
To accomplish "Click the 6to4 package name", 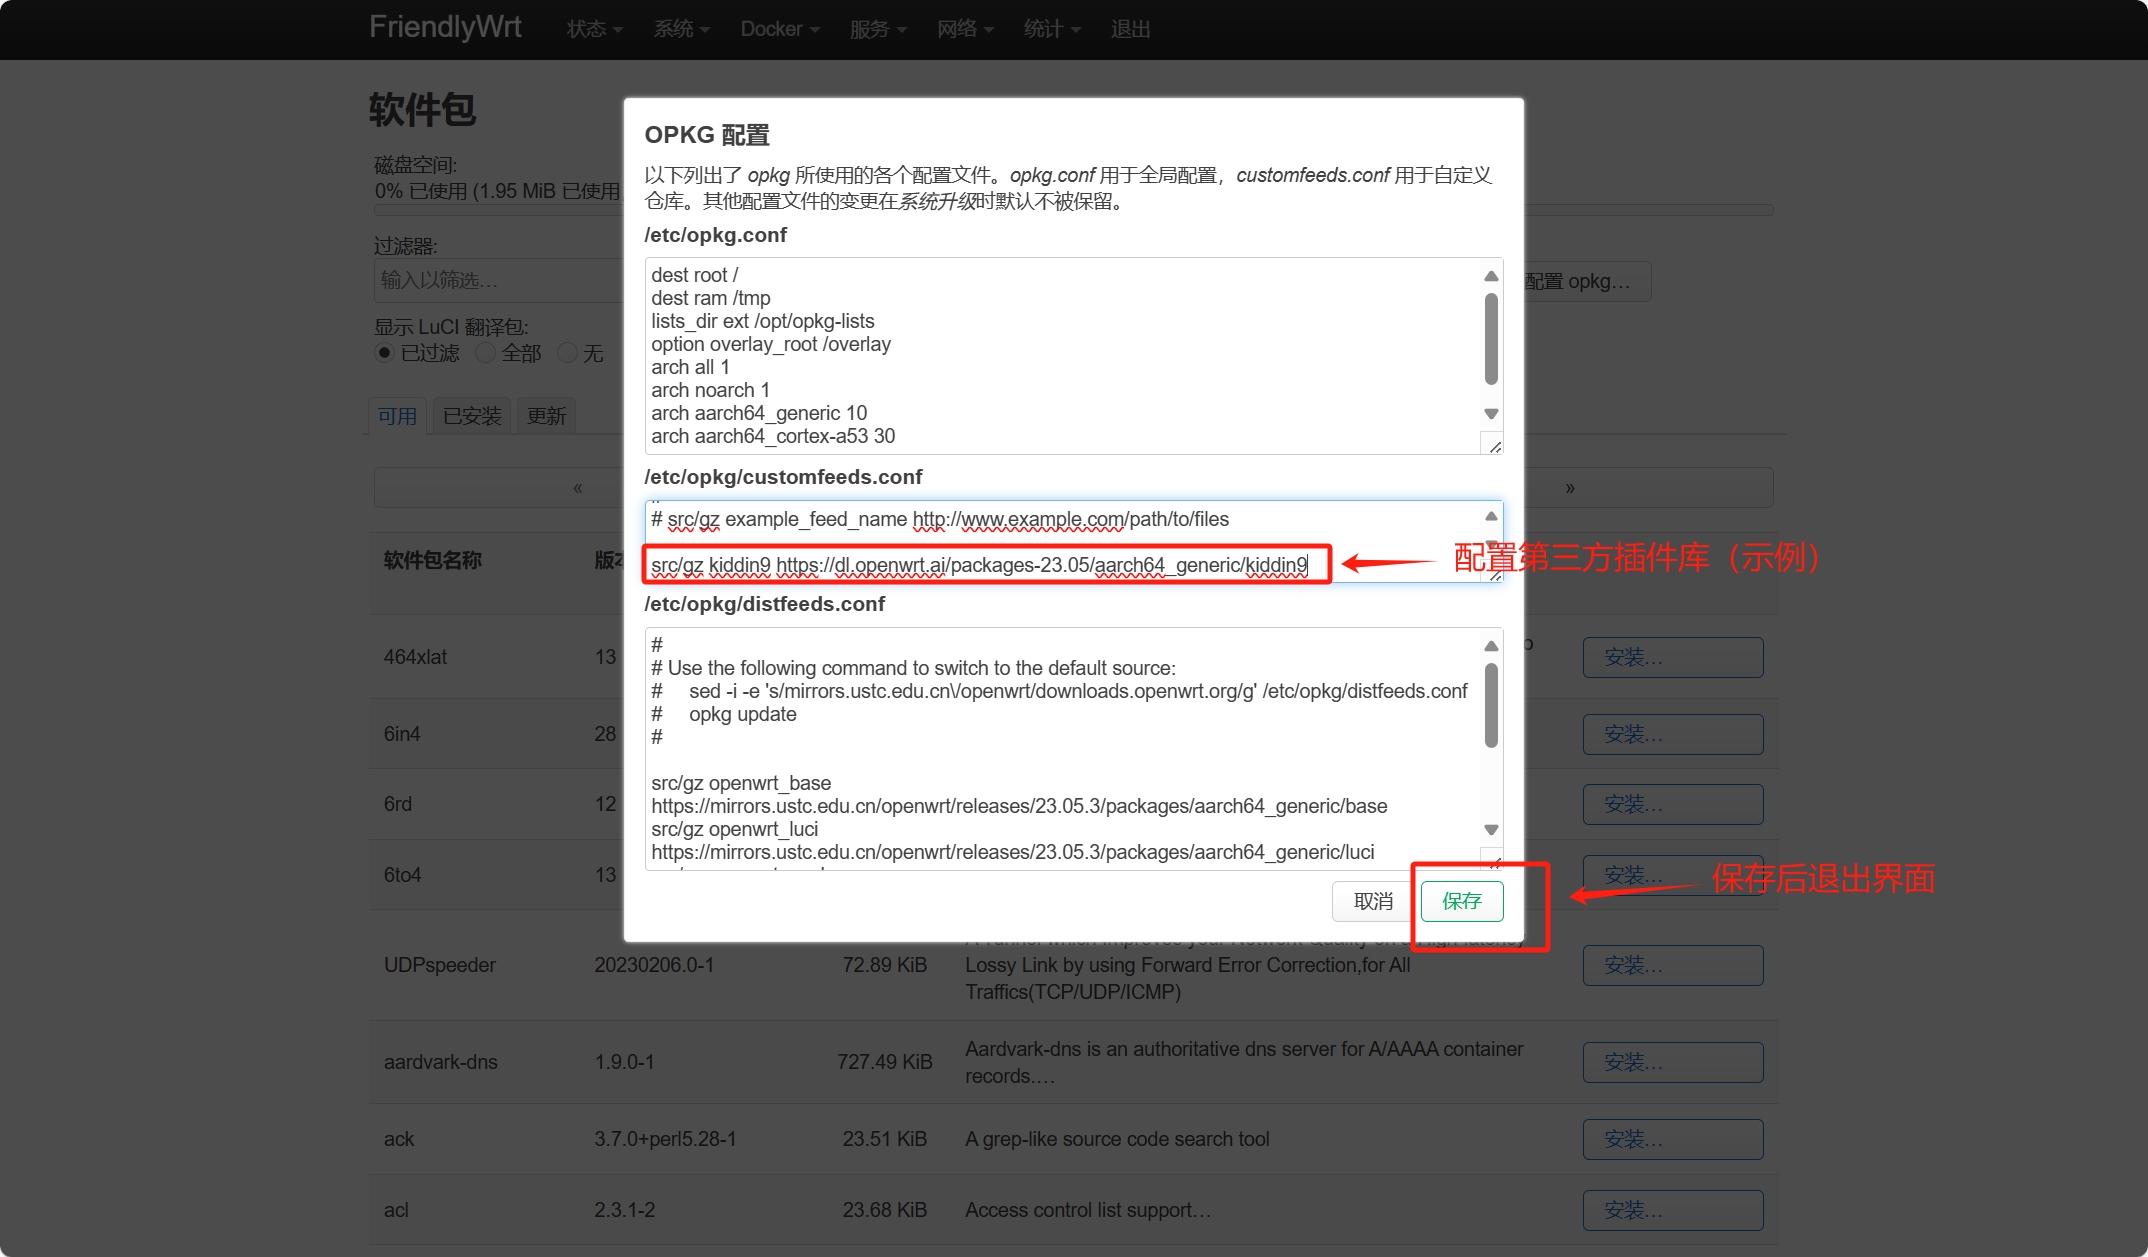I will [402, 875].
